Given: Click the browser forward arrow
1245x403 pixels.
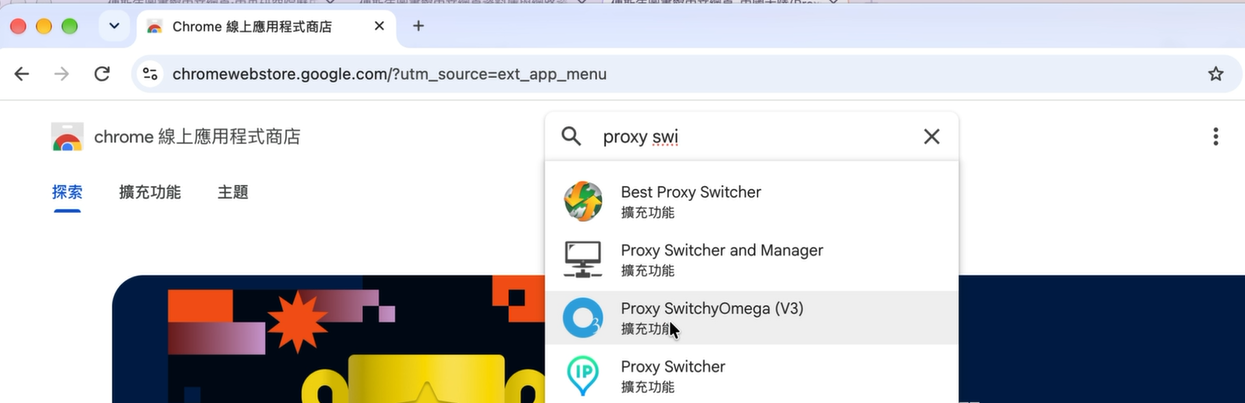Looking at the screenshot, I should click(62, 74).
